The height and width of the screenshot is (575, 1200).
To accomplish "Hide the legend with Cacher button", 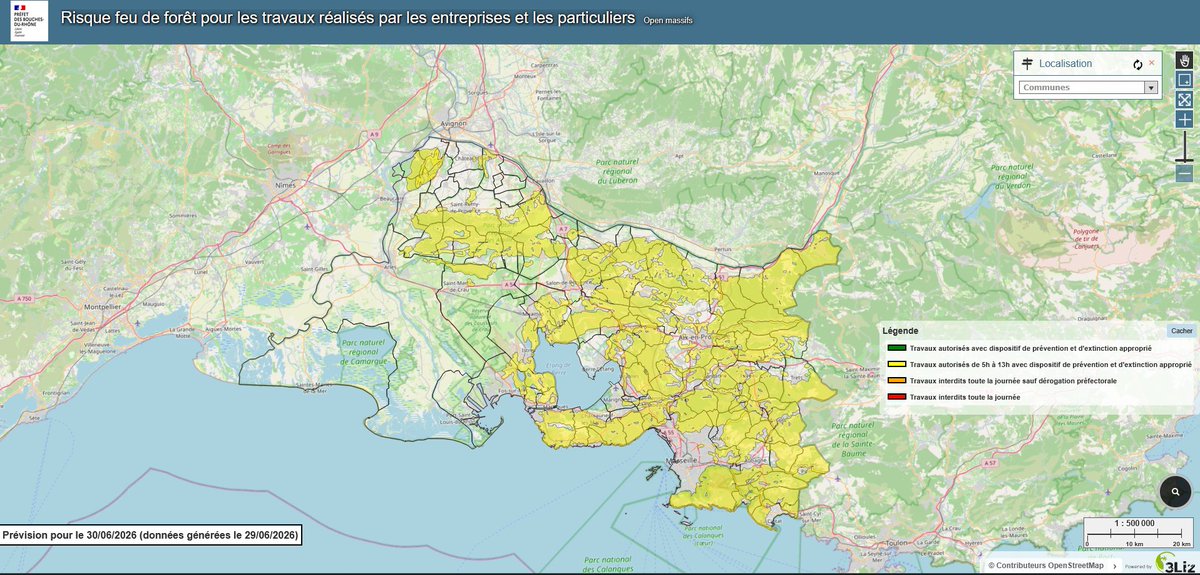I will [x=1181, y=331].
